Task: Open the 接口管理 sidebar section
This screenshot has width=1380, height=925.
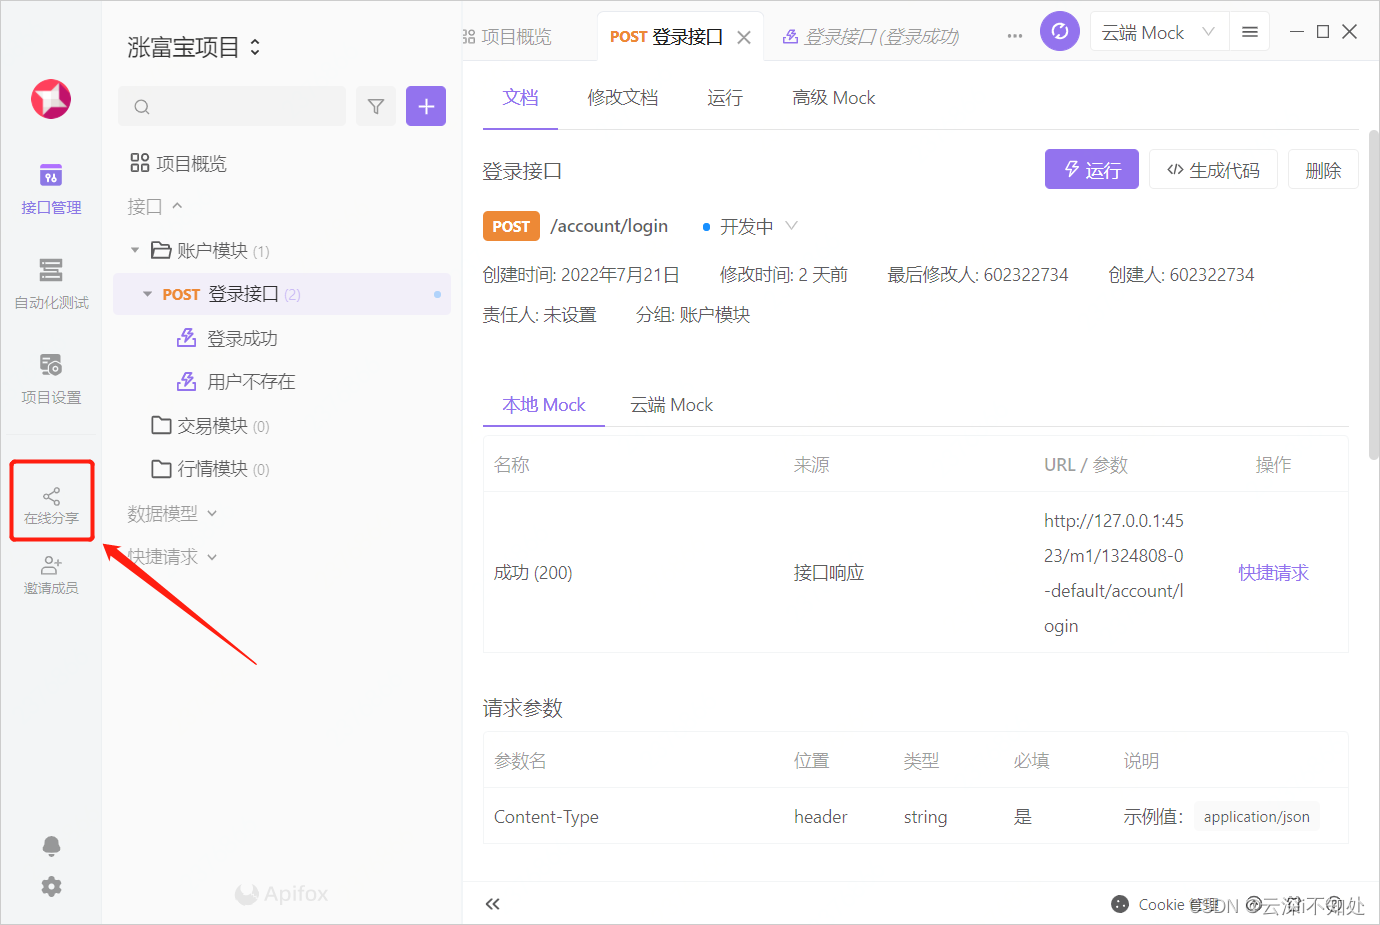Action: [51, 190]
